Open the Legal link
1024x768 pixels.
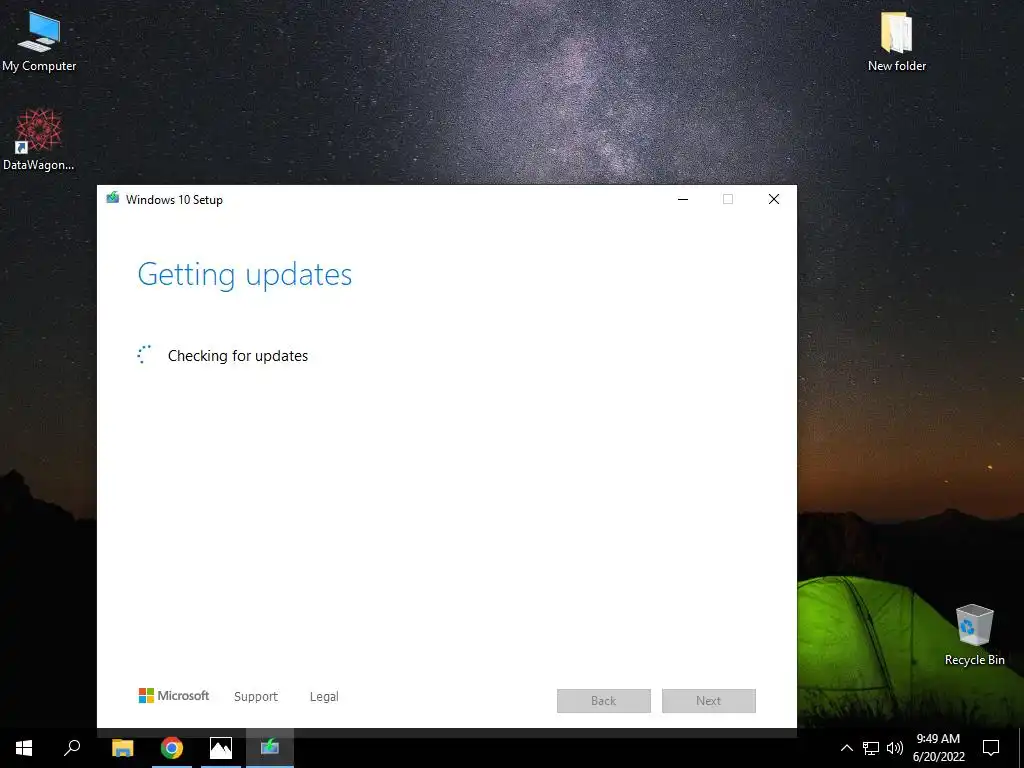pyautogui.click(x=324, y=697)
